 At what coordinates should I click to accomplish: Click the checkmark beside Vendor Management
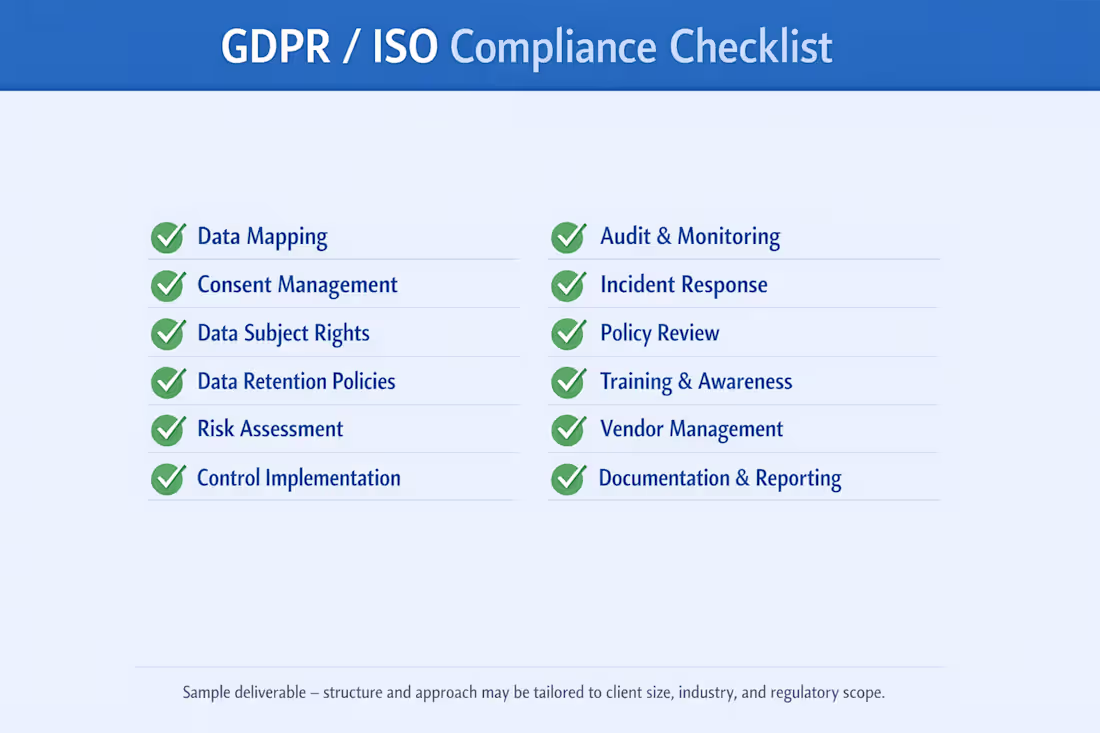(568, 430)
